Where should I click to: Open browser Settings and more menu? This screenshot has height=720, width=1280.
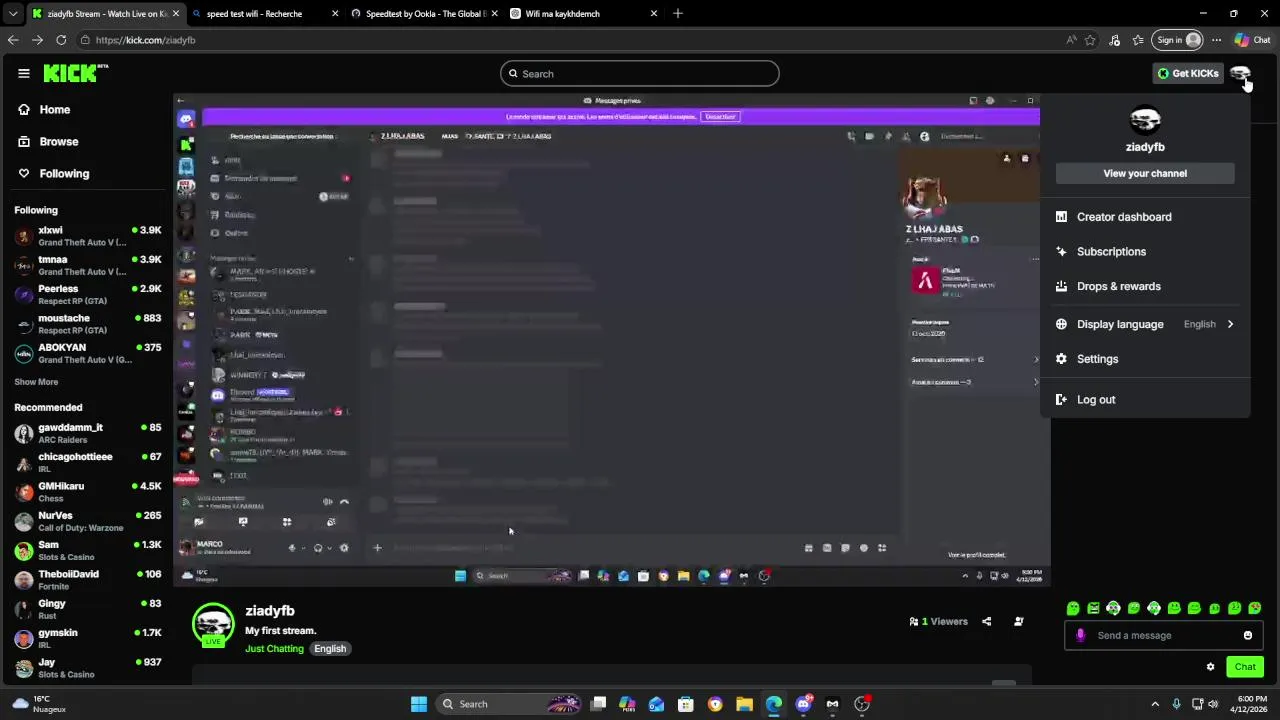click(1216, 40)
